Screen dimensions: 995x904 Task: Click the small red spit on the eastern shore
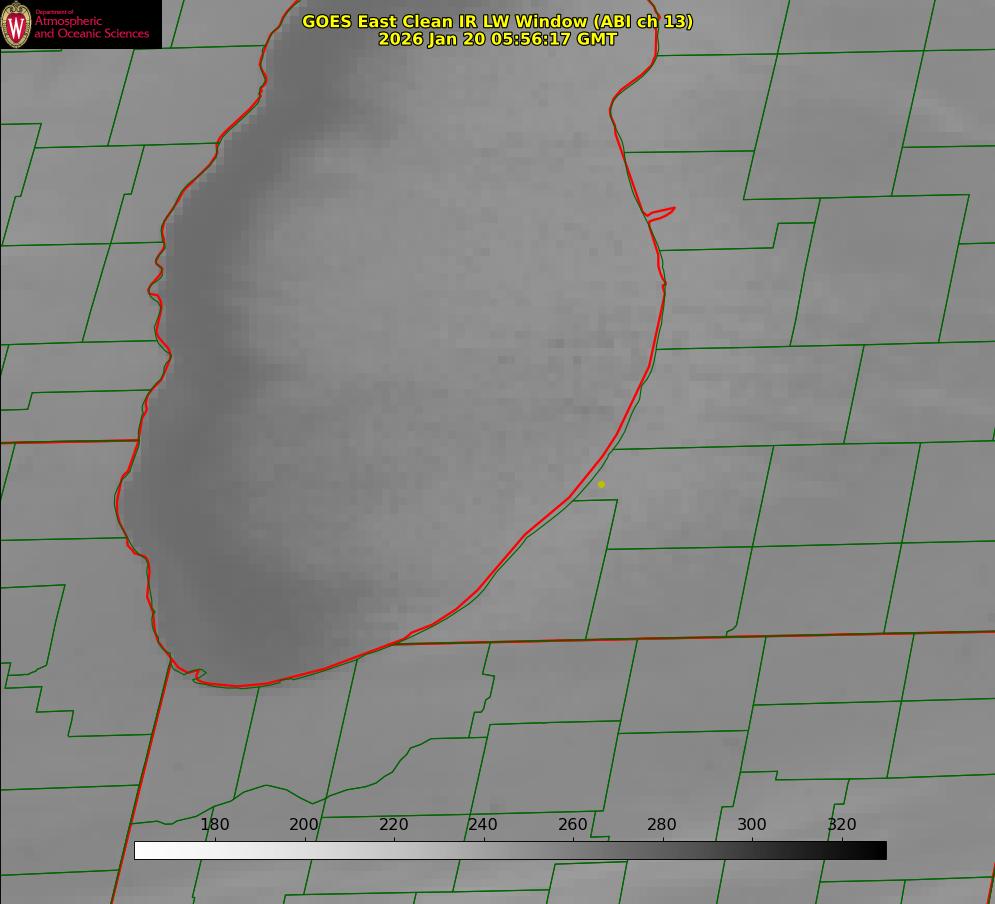point(662,212)
